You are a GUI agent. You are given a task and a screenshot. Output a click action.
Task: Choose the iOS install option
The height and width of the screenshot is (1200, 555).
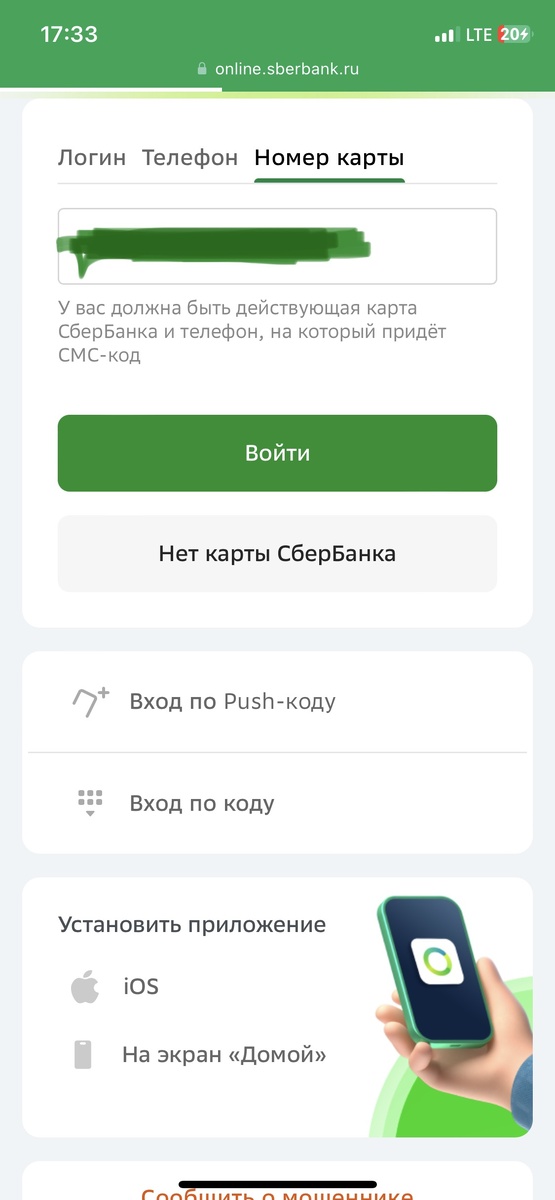141,987
